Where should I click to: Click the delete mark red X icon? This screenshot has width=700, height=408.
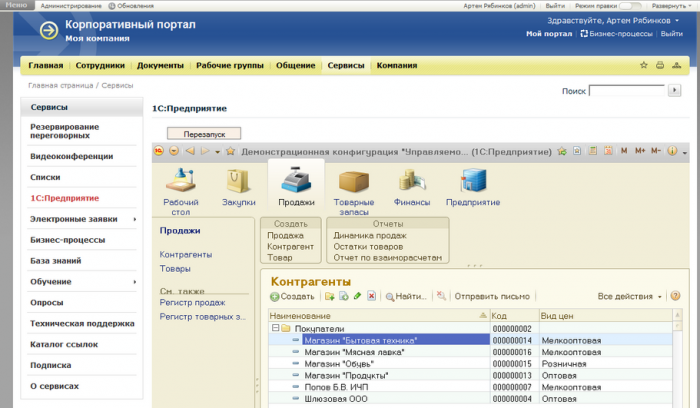point(371,296)
